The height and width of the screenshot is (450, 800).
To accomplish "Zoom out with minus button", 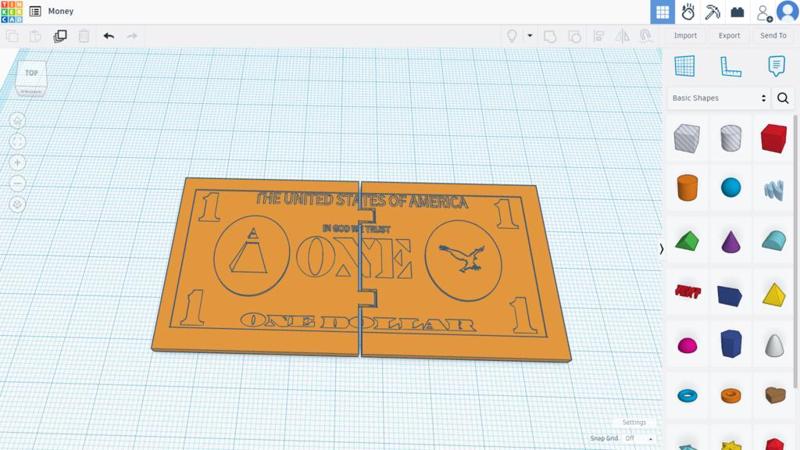I will click(17, 184).
